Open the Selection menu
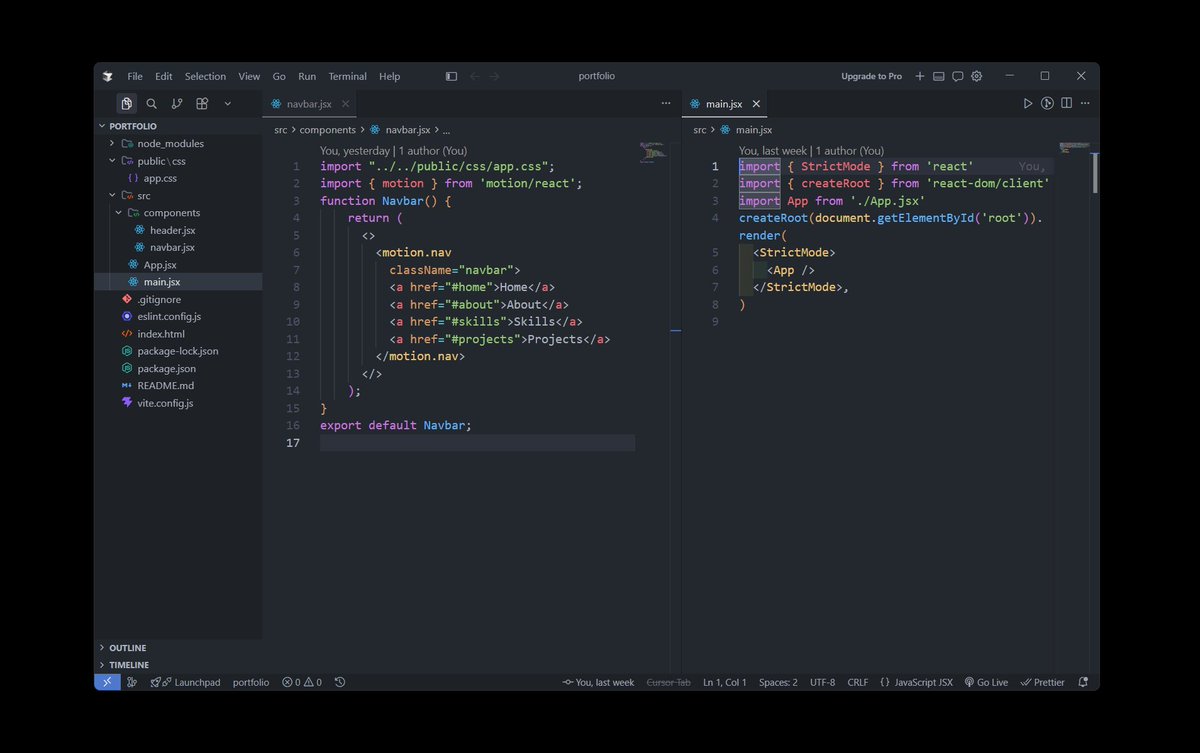The width and height of the screenshot is (1200, 753). tap(205, 76)
